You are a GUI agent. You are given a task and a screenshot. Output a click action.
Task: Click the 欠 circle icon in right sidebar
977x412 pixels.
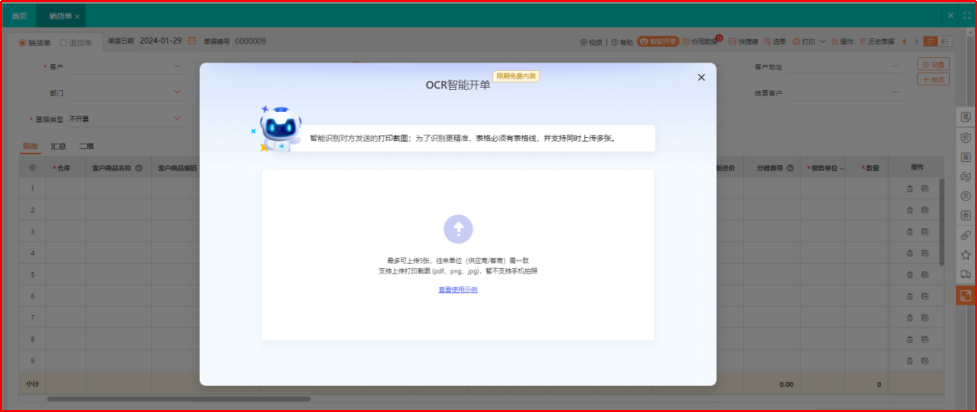point(966,196)
